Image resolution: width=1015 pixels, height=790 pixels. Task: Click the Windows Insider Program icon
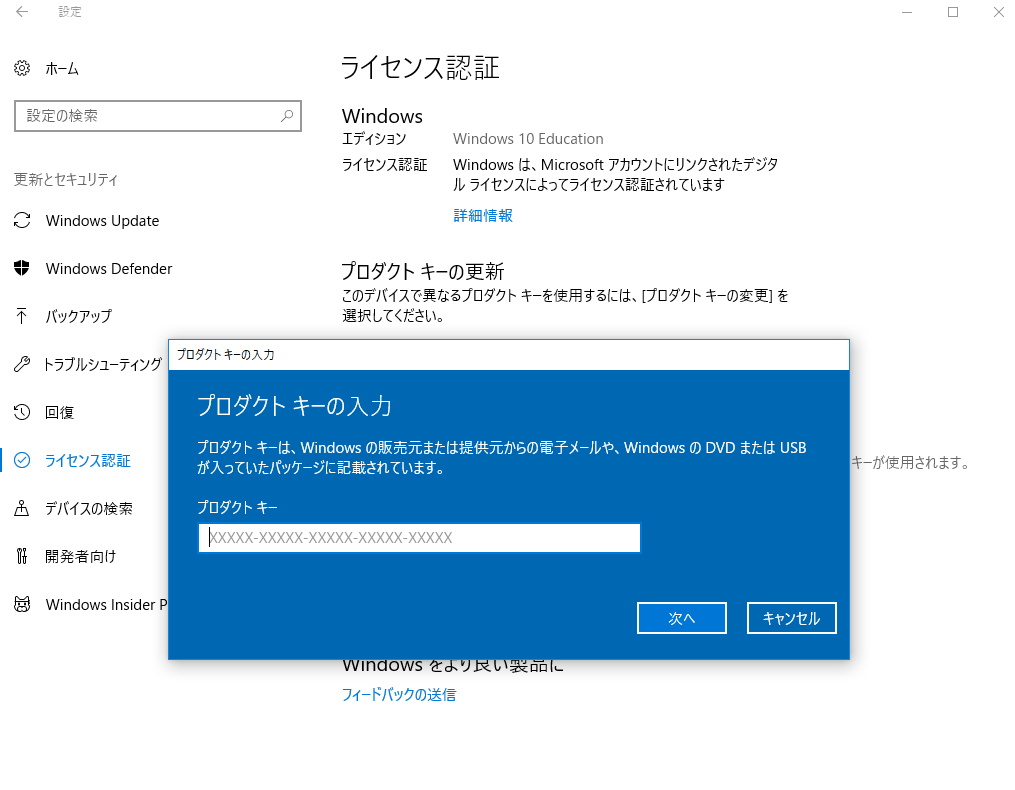pyautogui.click(x=22, y=604)
